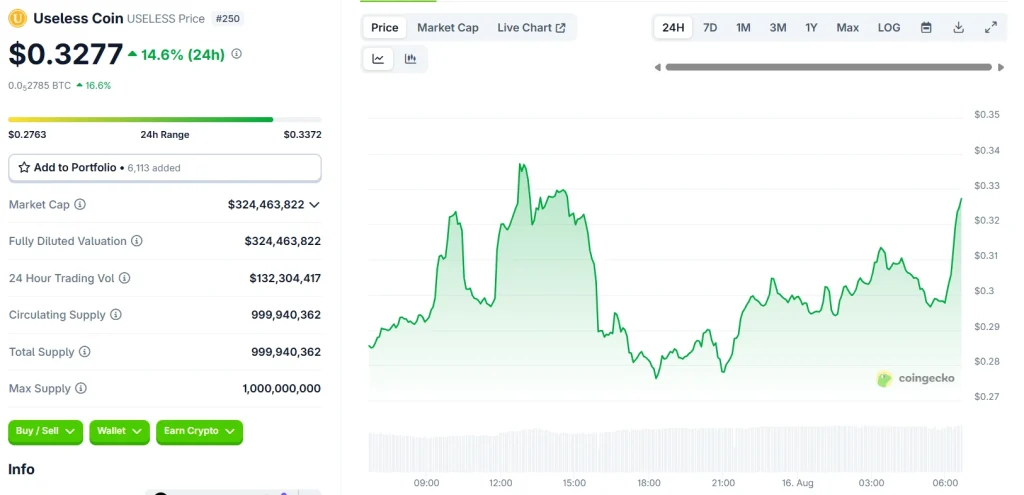Open 24 Hour Trading Vol info icon
1024x495 pixels.
[x=124, y=278]
